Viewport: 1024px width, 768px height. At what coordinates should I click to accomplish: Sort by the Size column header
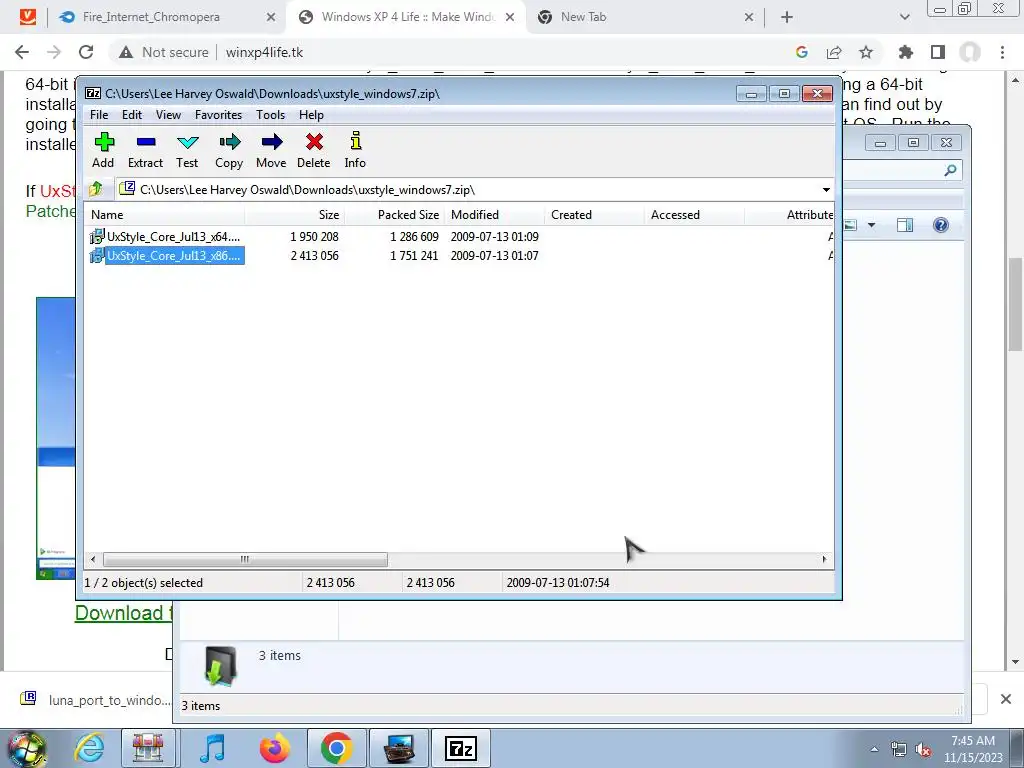pos(295,215)
